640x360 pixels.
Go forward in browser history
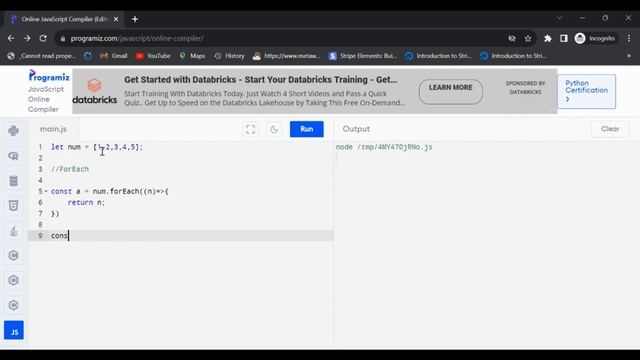click(27, 38)
